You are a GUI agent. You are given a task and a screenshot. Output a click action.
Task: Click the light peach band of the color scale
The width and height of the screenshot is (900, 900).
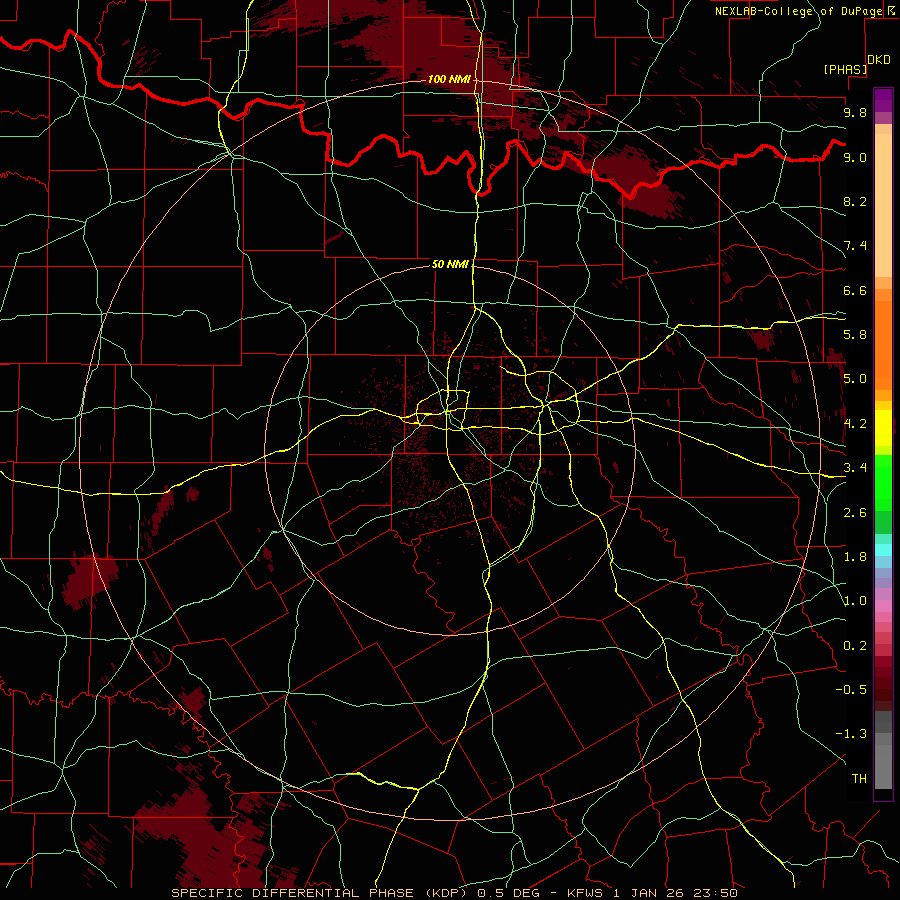pos(883,205)
